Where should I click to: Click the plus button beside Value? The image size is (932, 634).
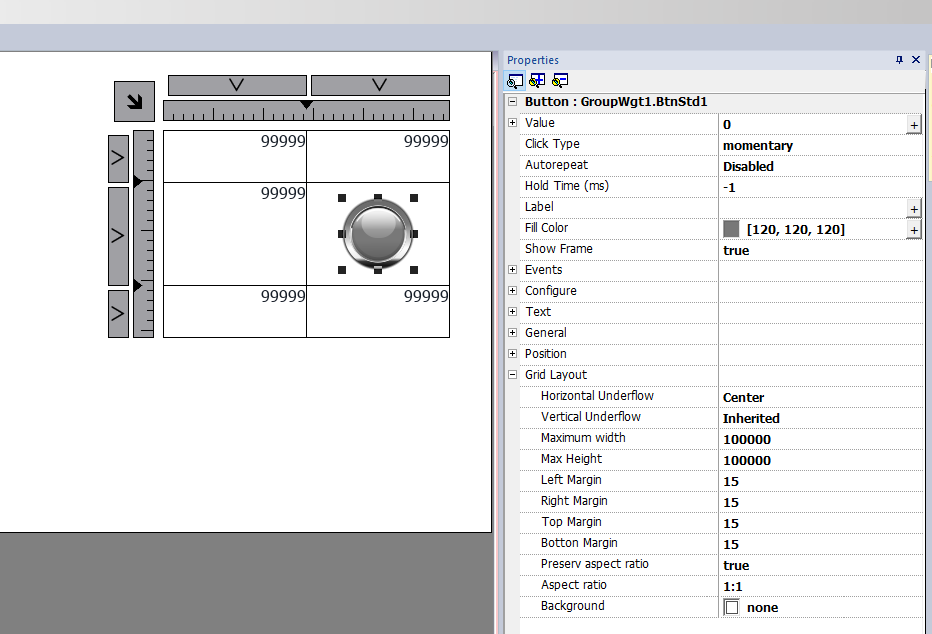[x=913, y=125]
